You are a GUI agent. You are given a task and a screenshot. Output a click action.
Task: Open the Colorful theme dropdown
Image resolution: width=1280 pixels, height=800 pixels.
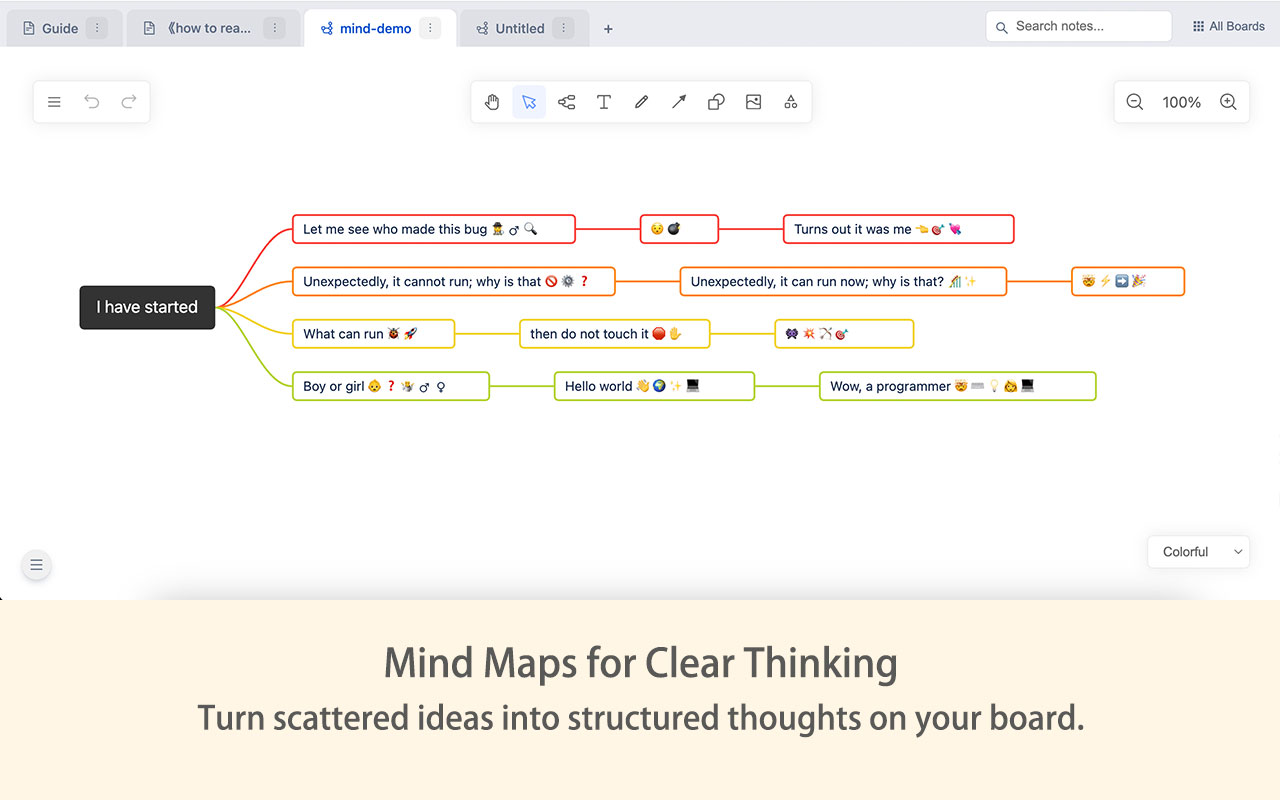coord(1198,552)
